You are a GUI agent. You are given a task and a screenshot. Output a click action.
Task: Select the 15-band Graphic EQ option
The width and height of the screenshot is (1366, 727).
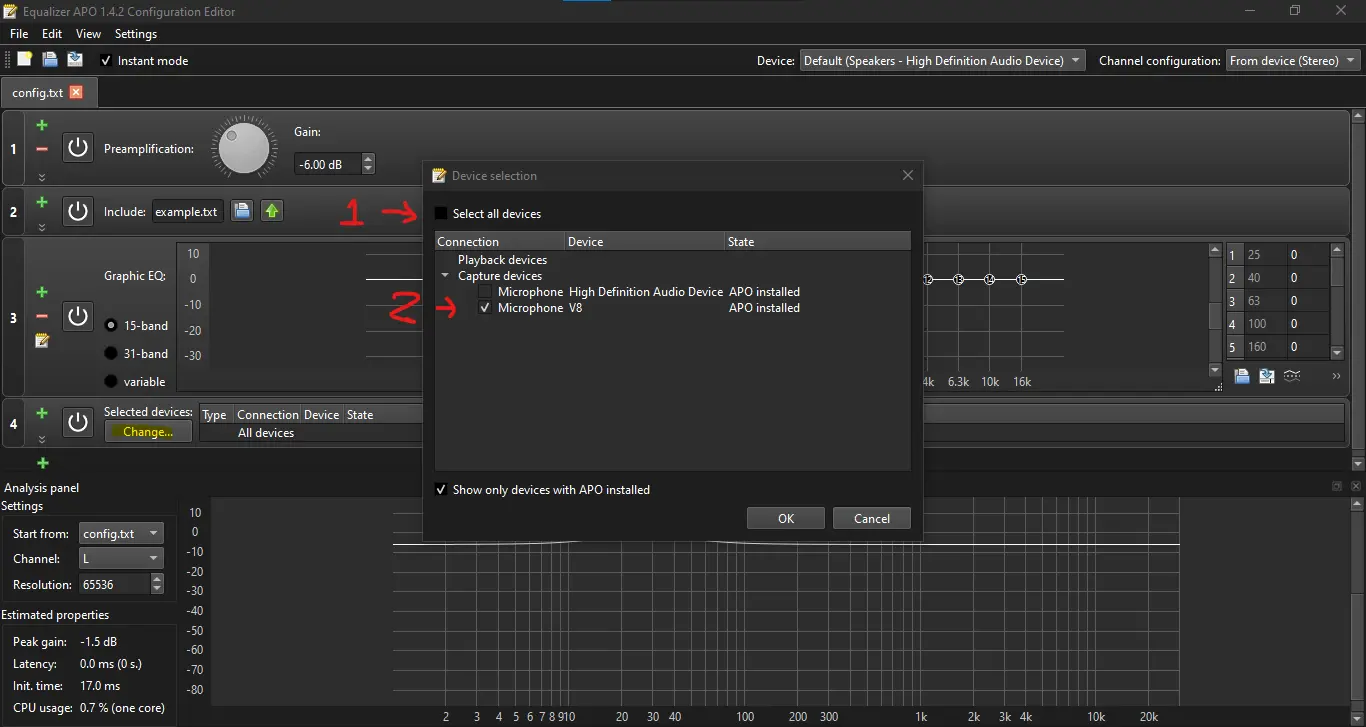[x=112, y=326]
